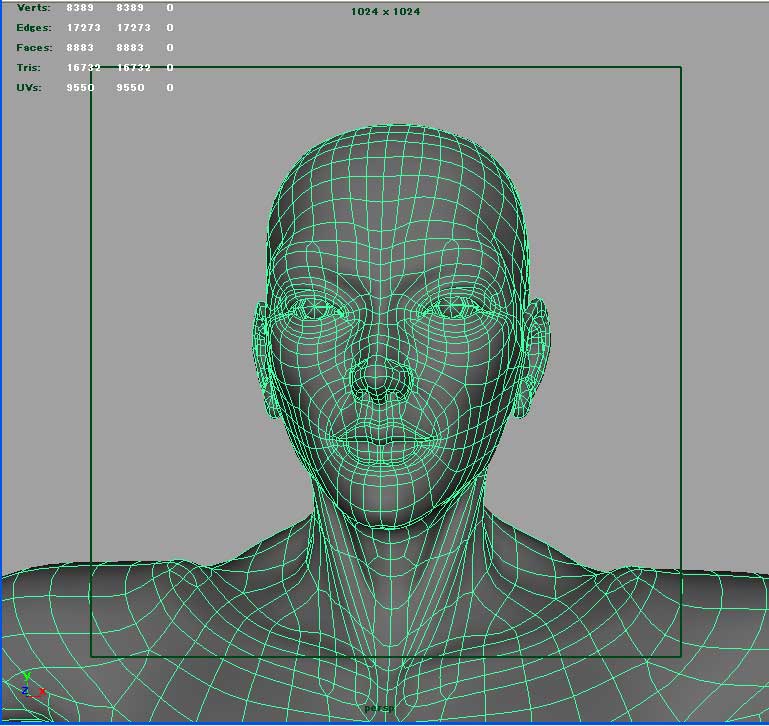
Task: Click the Faces label in the poly count HUD
Action: click(34, 48)
